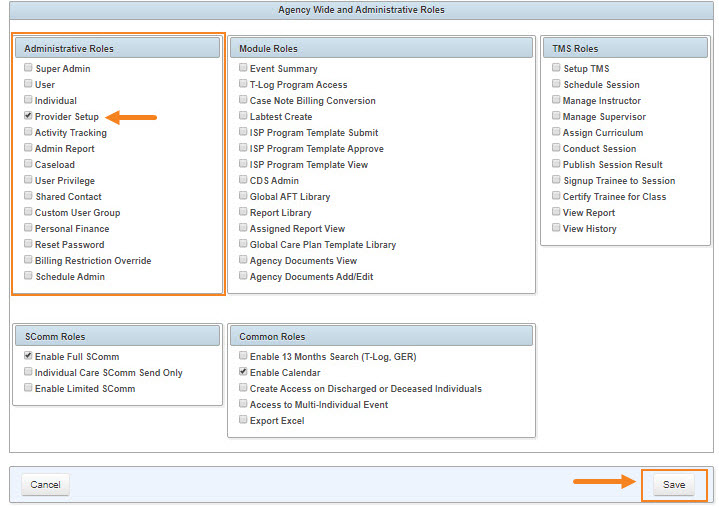
Task: Uncheck the Enable Calendar checkbox
Action: pyautogui.click(x=243, y=373)
